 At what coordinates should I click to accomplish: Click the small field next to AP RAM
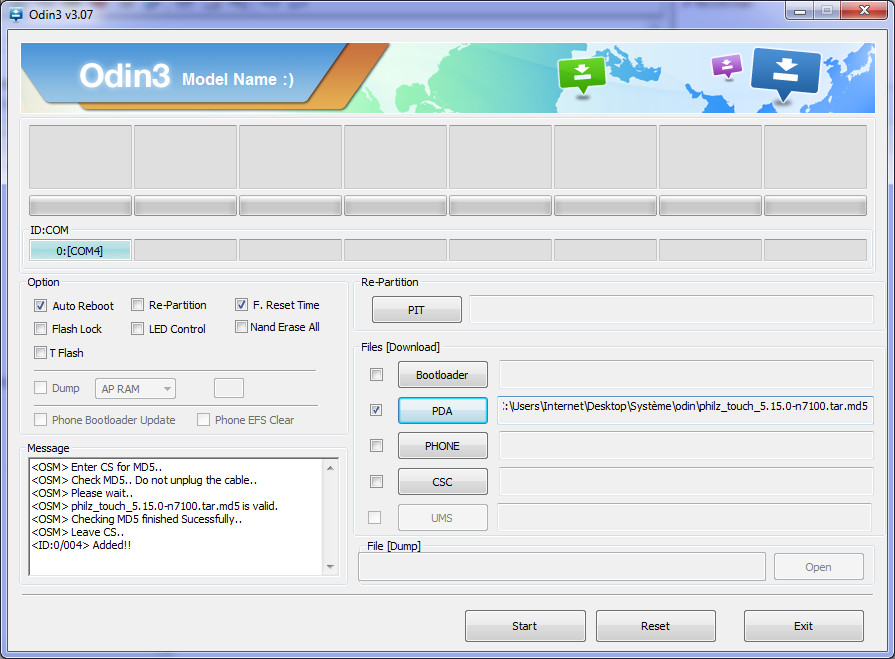pyautogui.click(x=229, y=388)
